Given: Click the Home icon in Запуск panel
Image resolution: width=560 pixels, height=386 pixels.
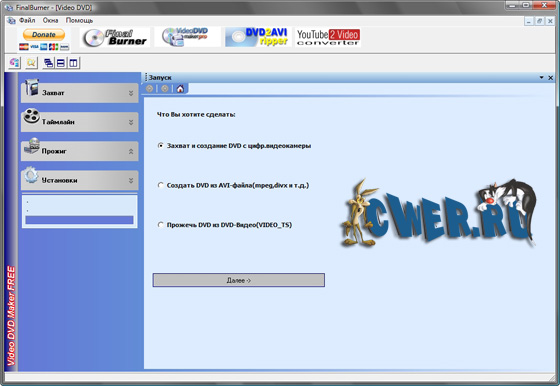Looking at the screenshot, I should coord(180,89).
